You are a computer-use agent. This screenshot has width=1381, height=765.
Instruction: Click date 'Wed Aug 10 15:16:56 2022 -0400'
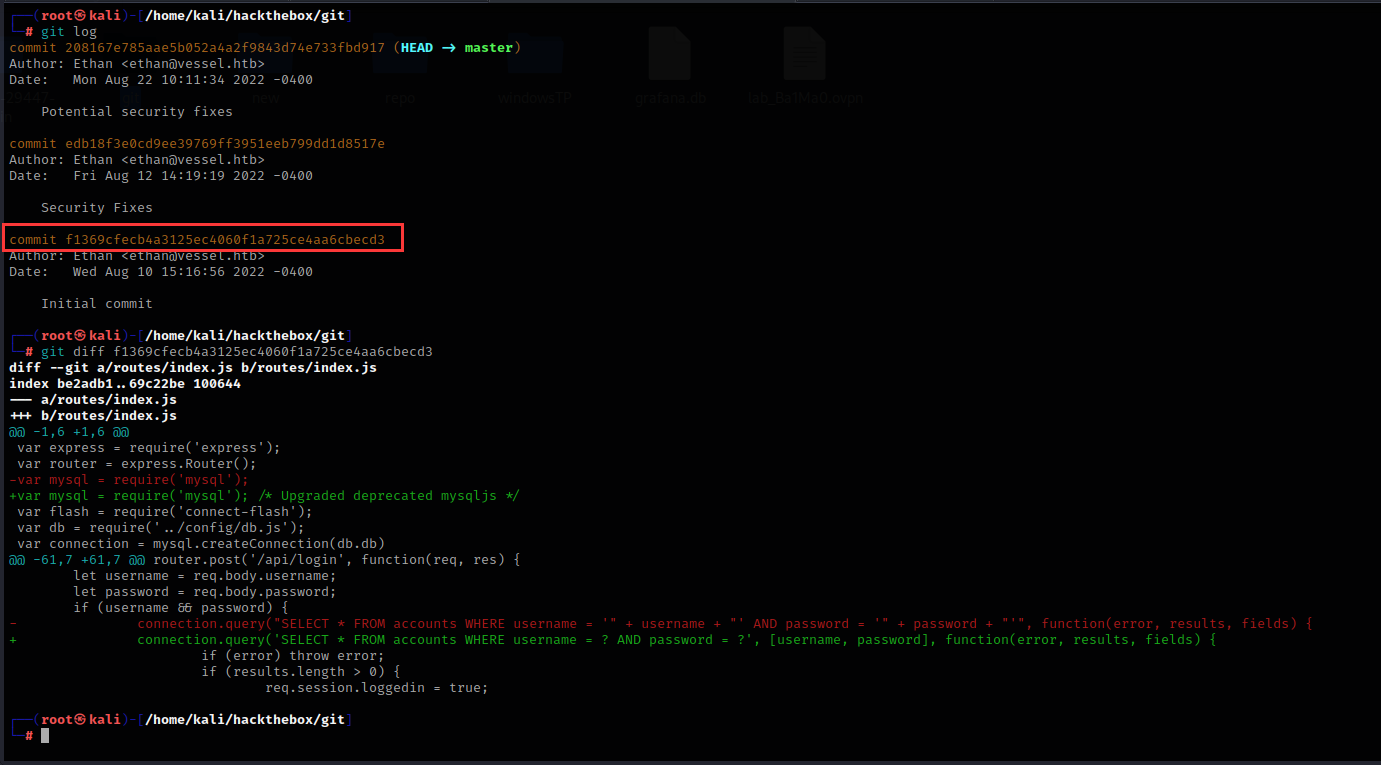193,272
